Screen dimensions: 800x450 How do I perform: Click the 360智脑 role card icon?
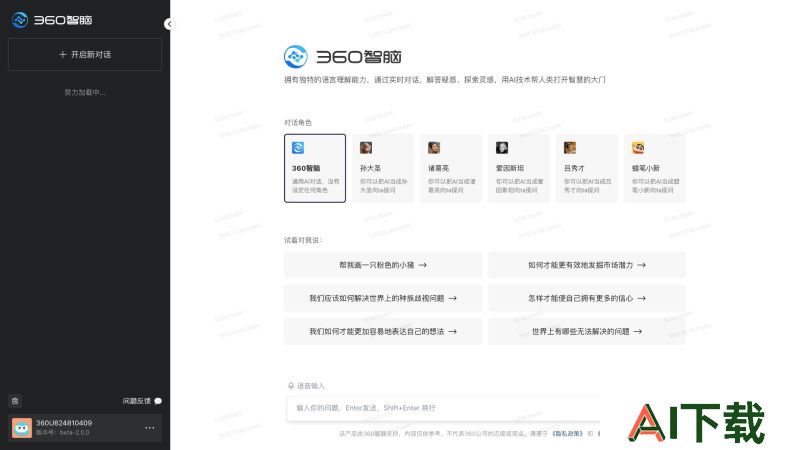tap(298, 148)
